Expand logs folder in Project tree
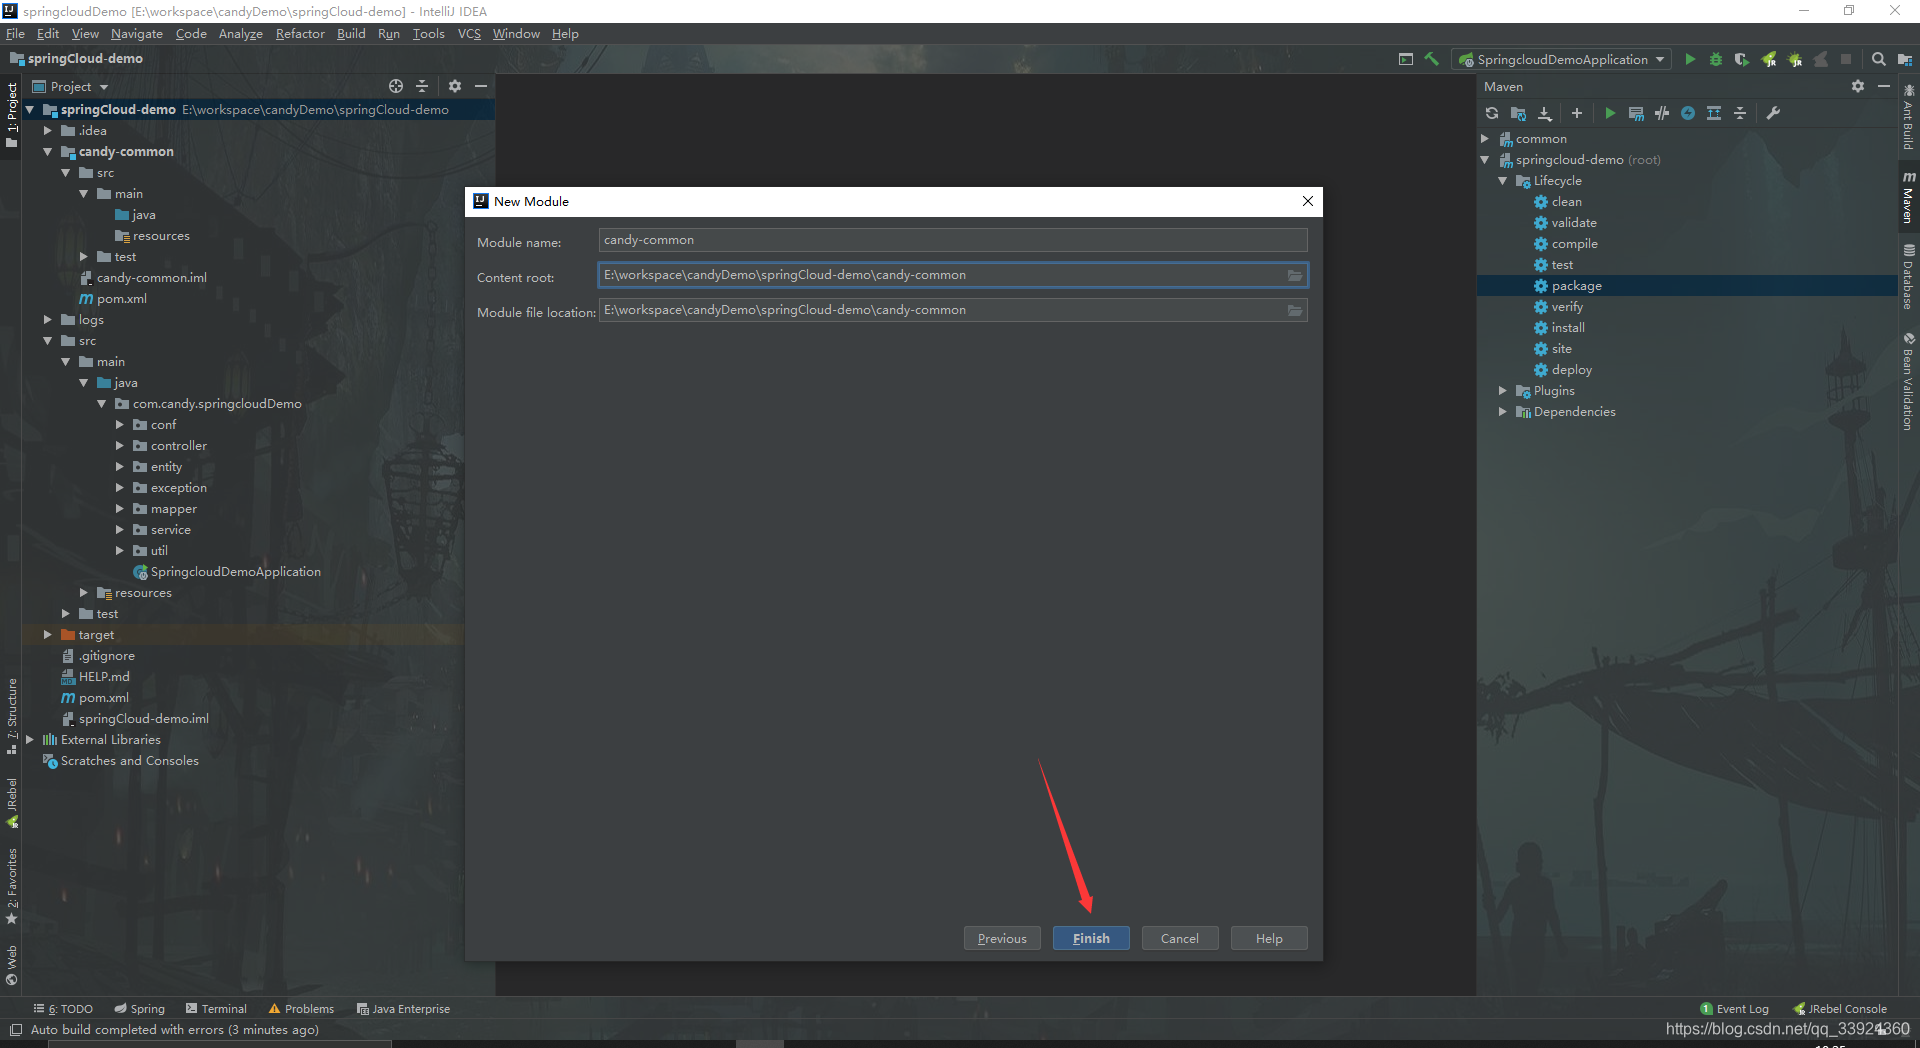This screenshot has width=1920, height=1048. coord(47,320)
